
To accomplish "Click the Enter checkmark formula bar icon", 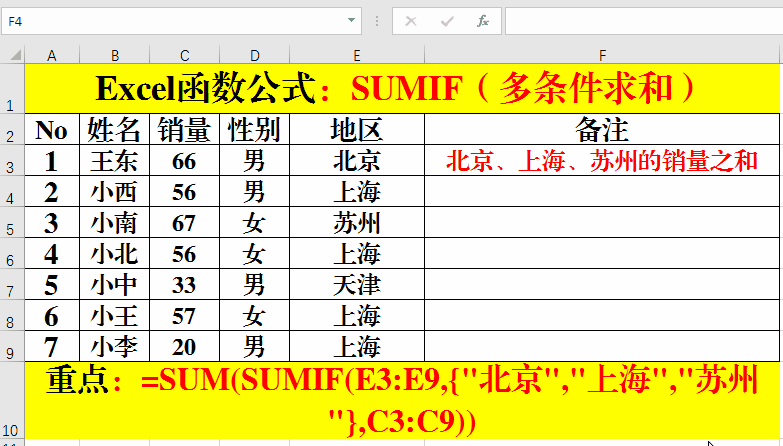I will point(447,21).
